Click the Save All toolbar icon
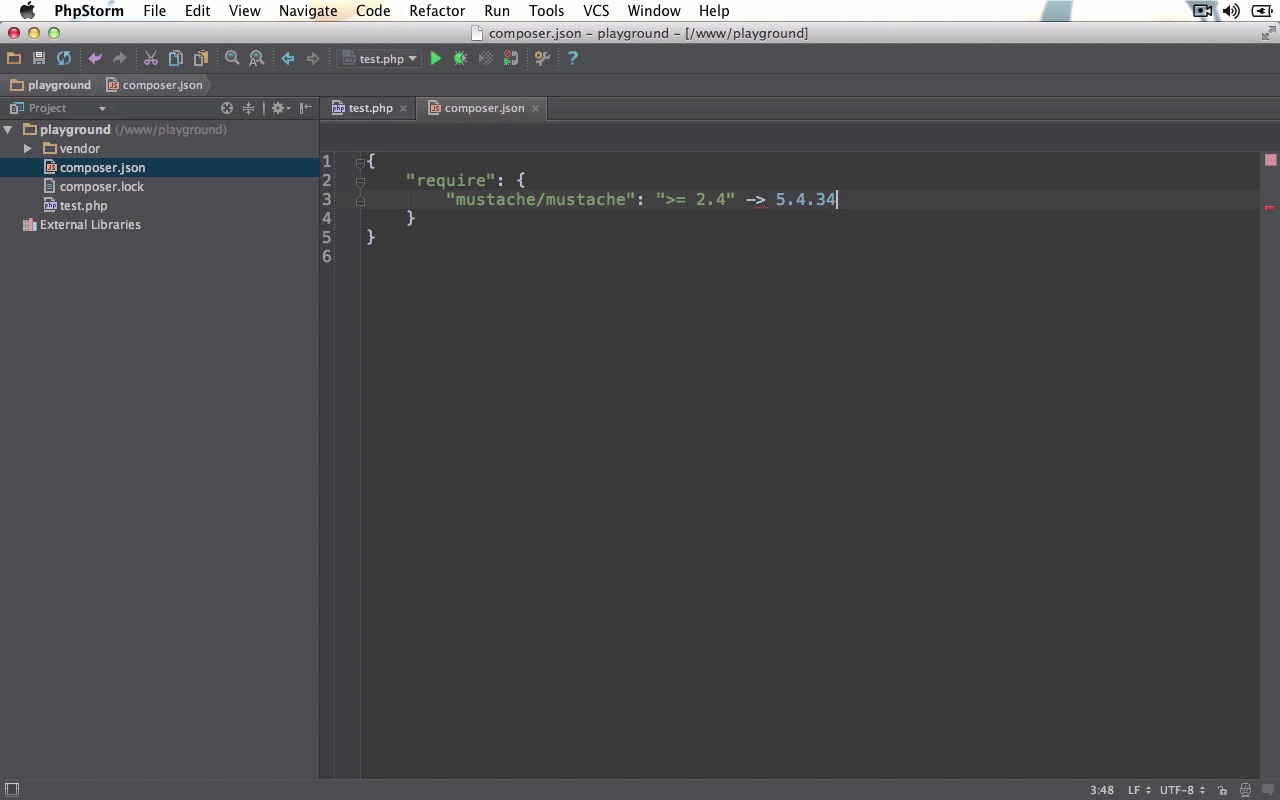1280x800 pixels. [x=39, y=59]
